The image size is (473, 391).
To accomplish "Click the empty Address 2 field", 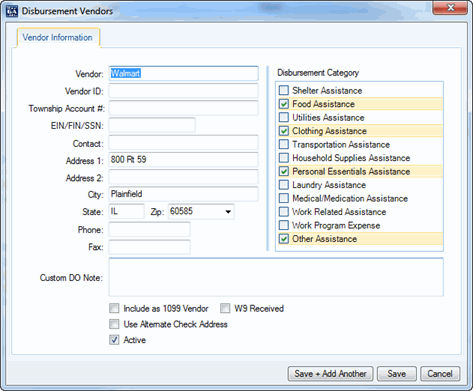I will [x=183, y=177].
